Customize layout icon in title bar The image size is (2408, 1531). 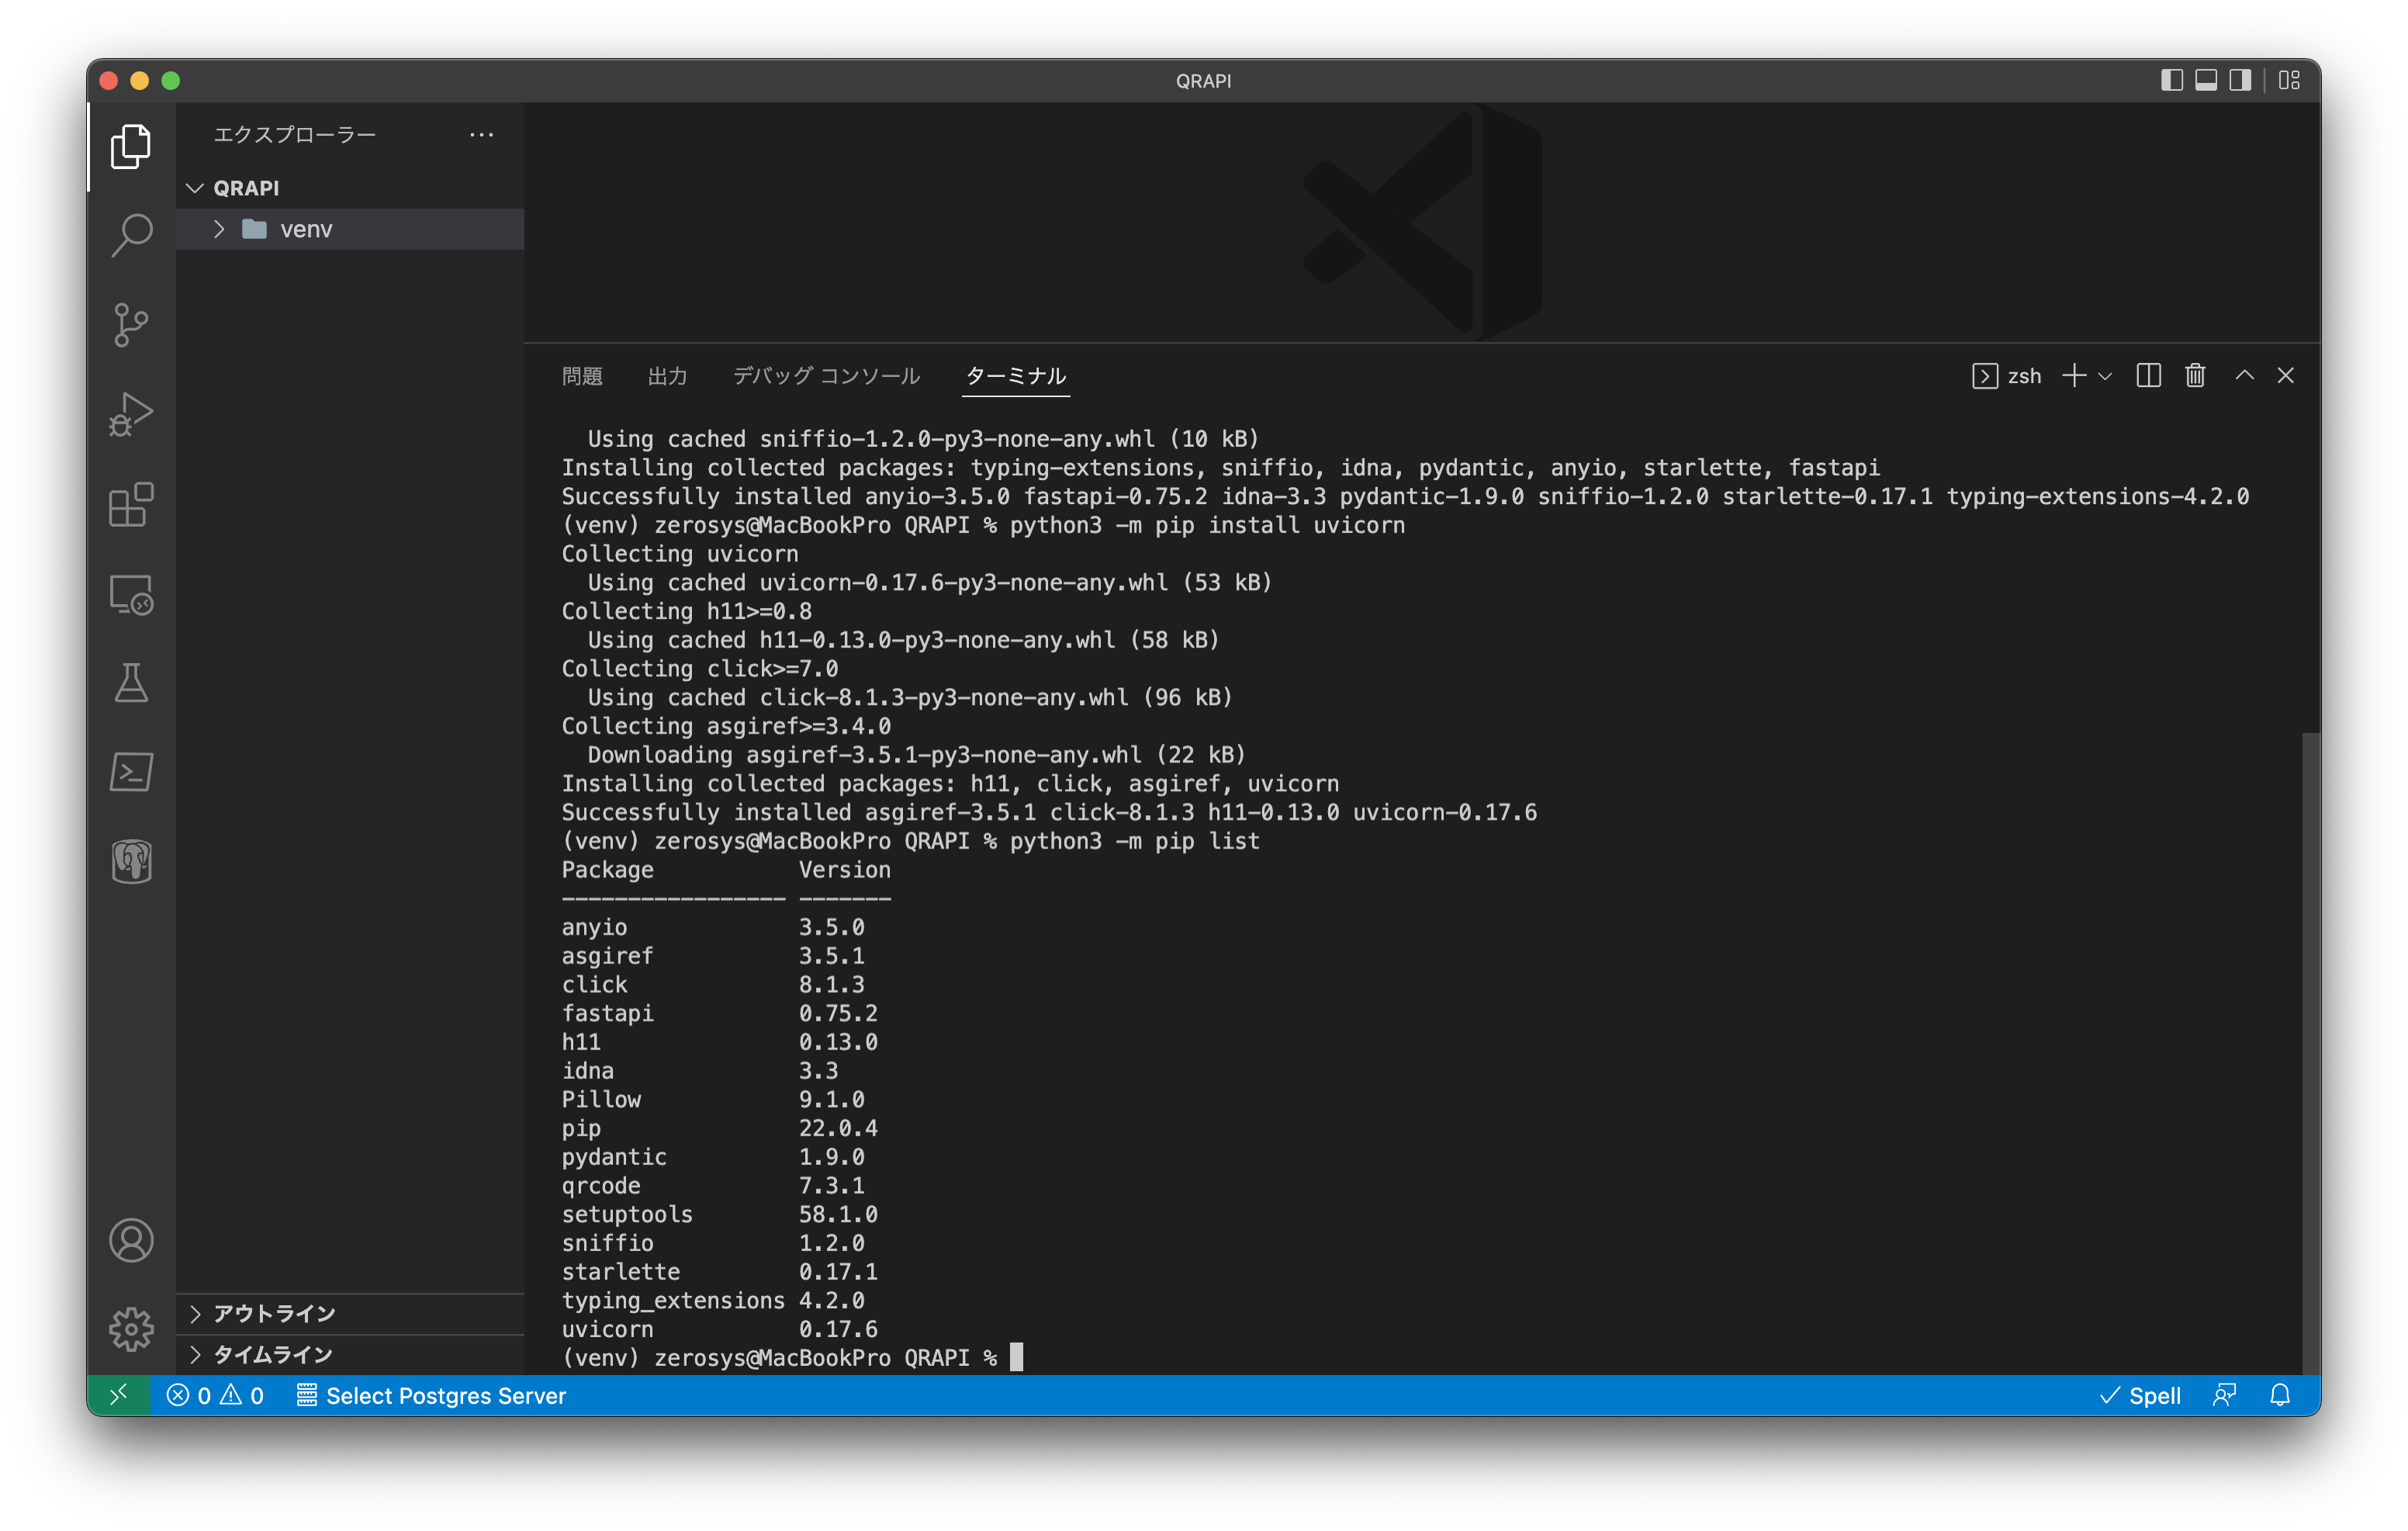click(x=2289, y=80)
